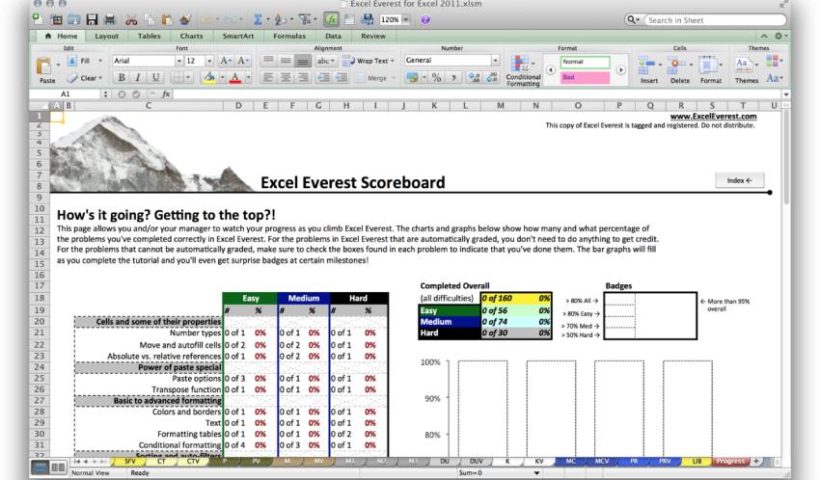Open the Formulas ribbon tab
The height and width of the screenshot is (480, 820).
tap(289, 36)
